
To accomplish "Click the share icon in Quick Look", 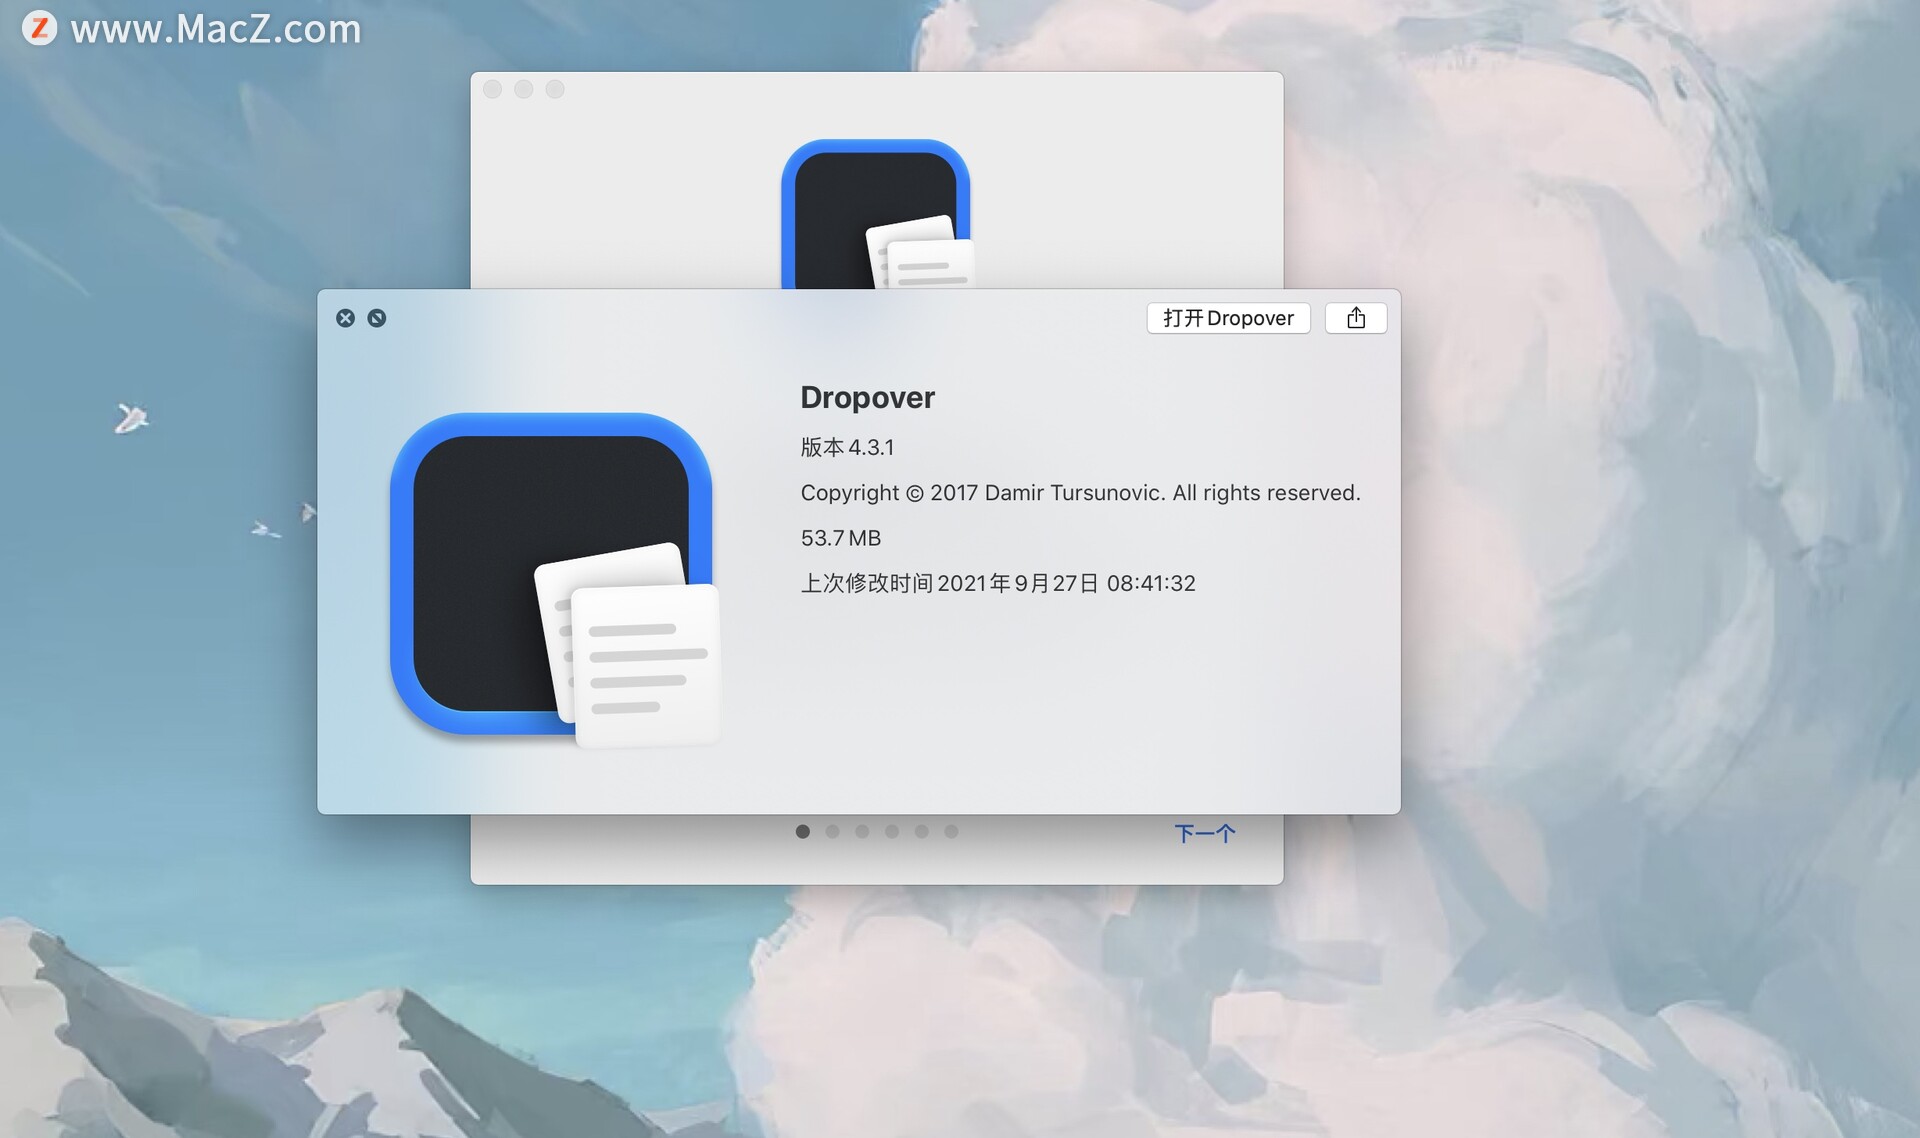I will pyautogui.click(x=1355, y=318).
